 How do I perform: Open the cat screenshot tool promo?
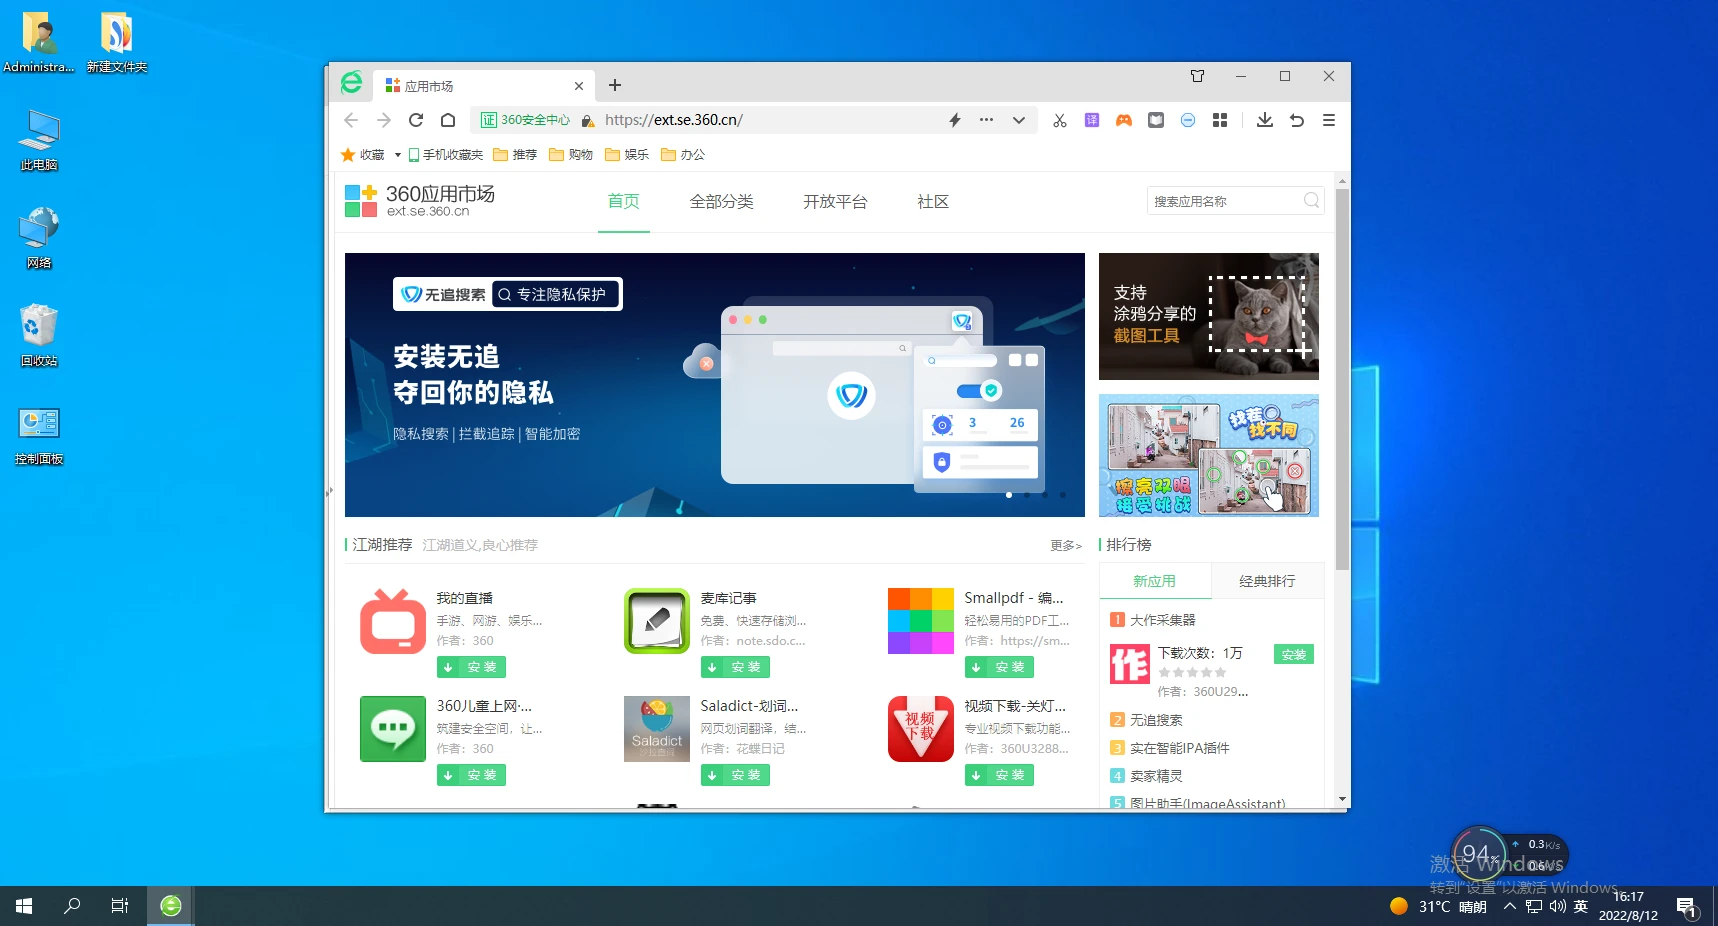point(1209,316)
